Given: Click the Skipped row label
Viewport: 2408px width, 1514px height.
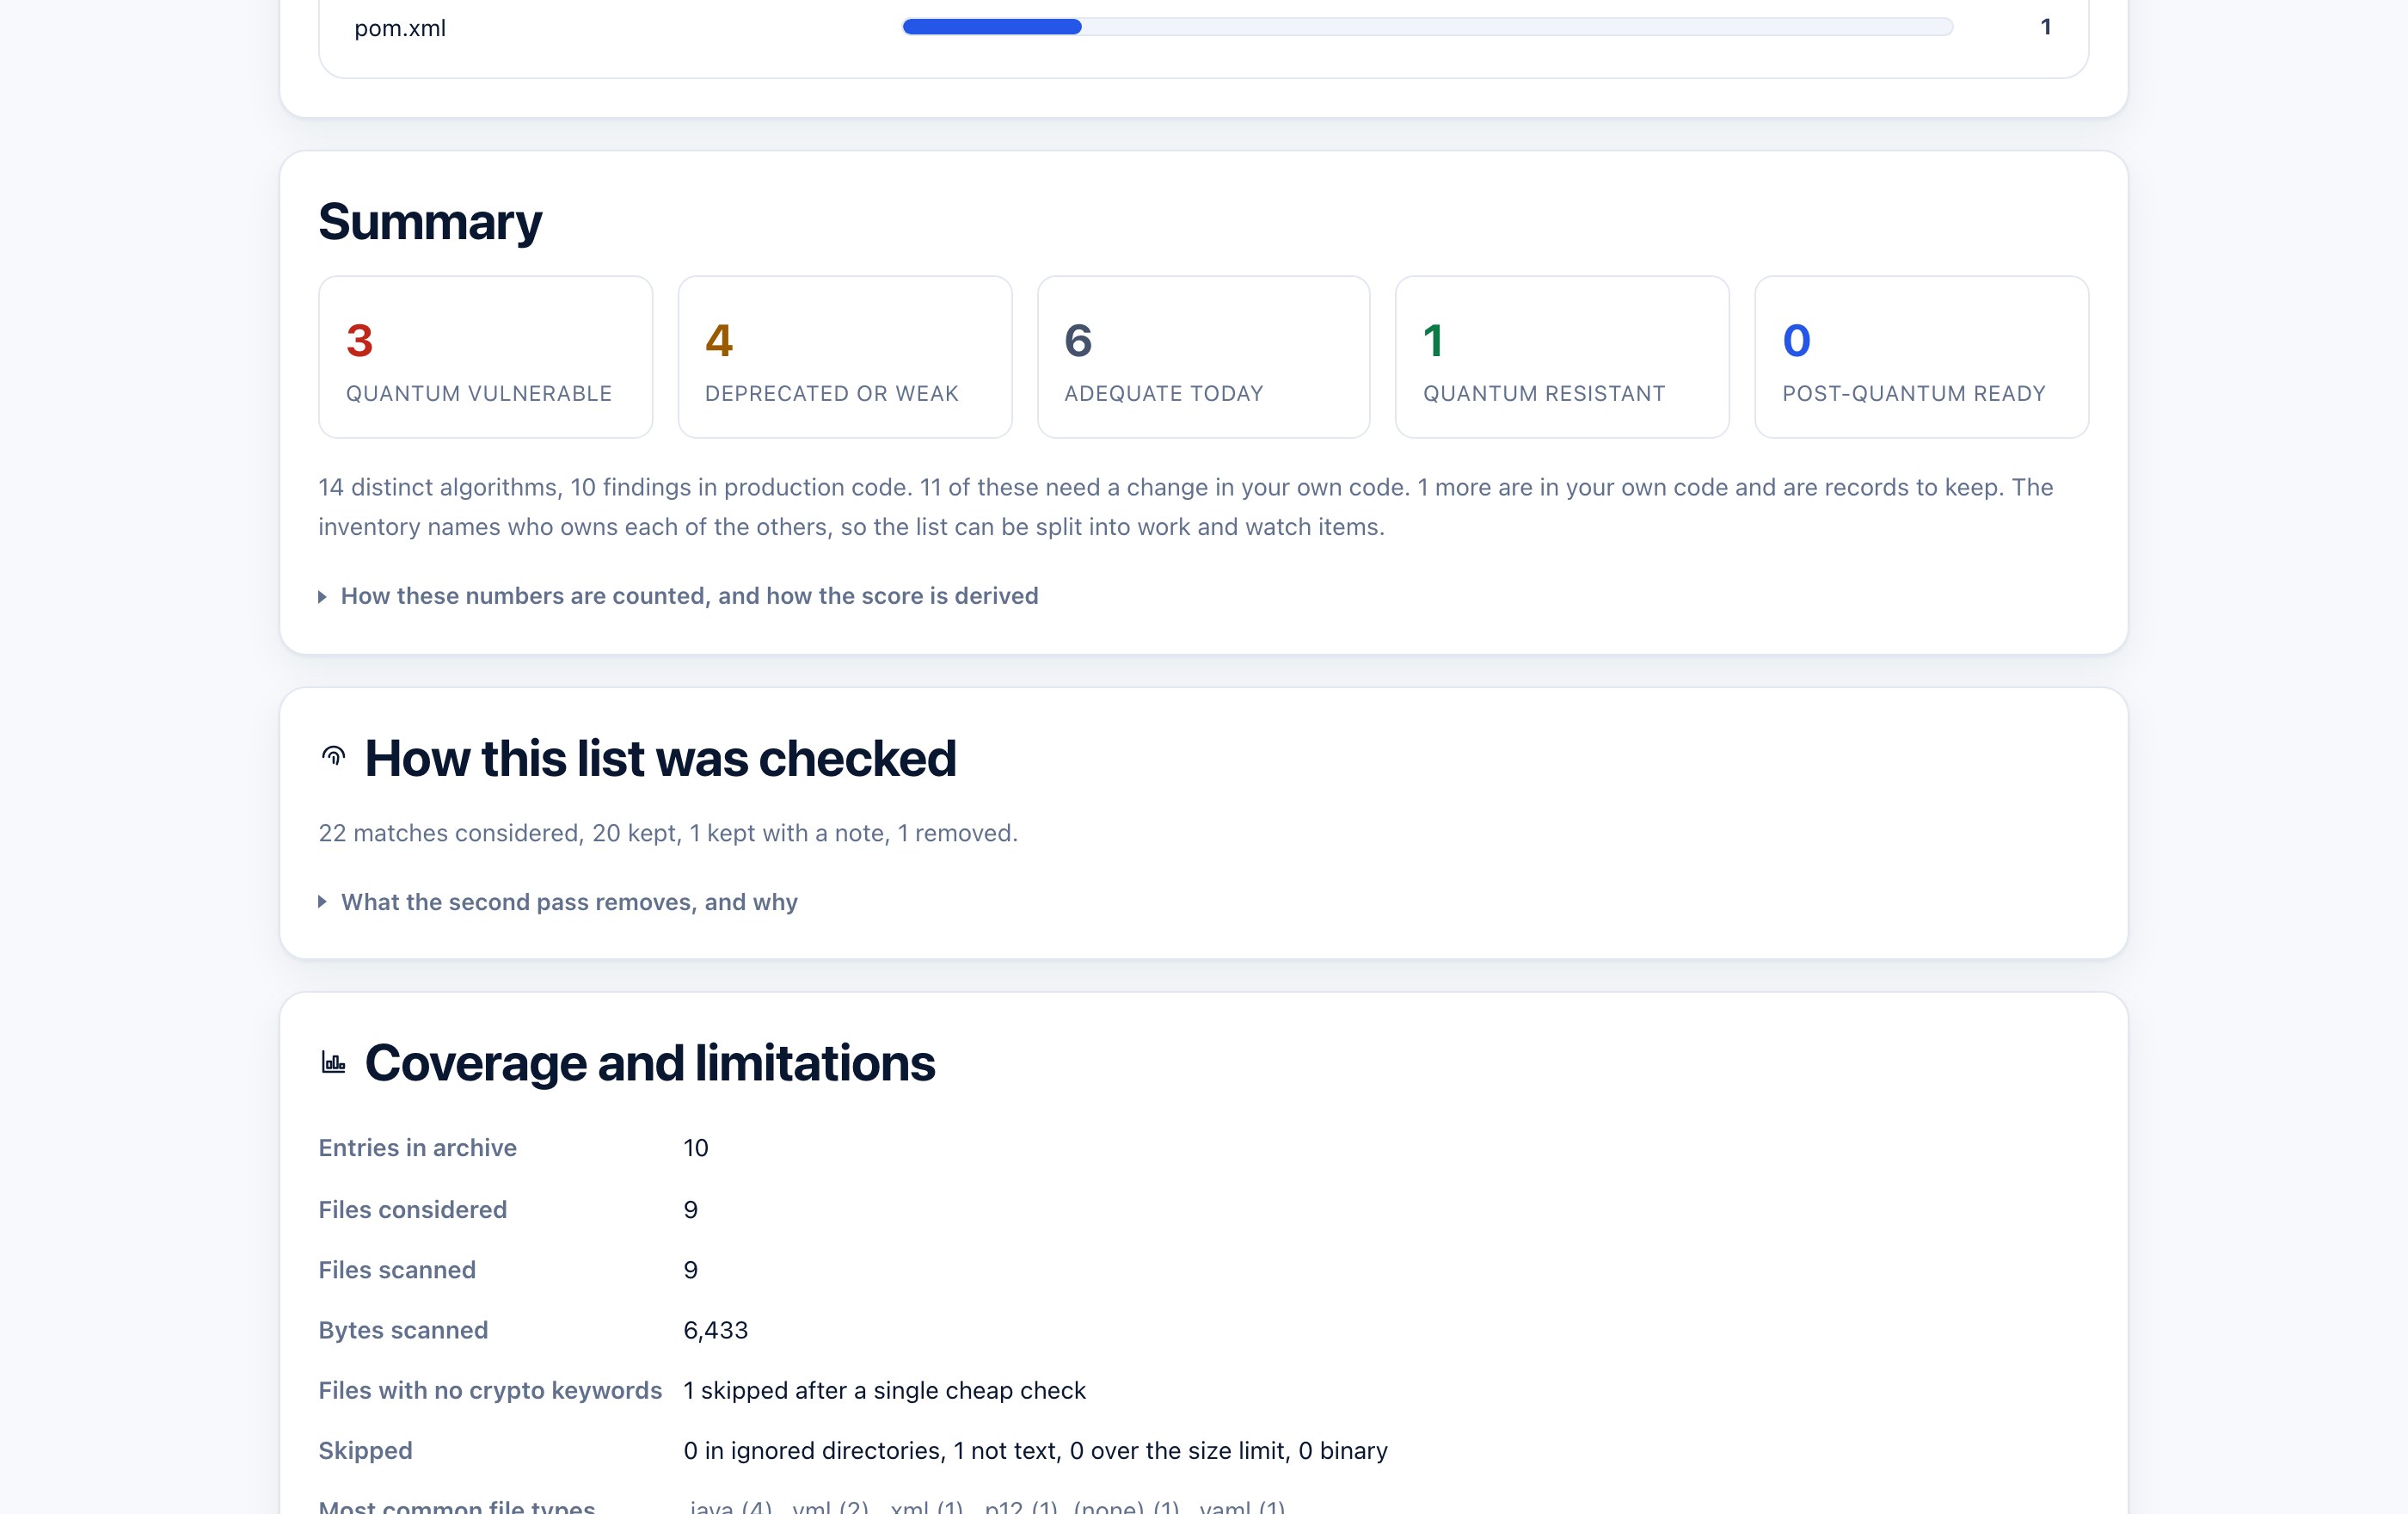Looking at the screenshot, I should tap(365, 1451).
